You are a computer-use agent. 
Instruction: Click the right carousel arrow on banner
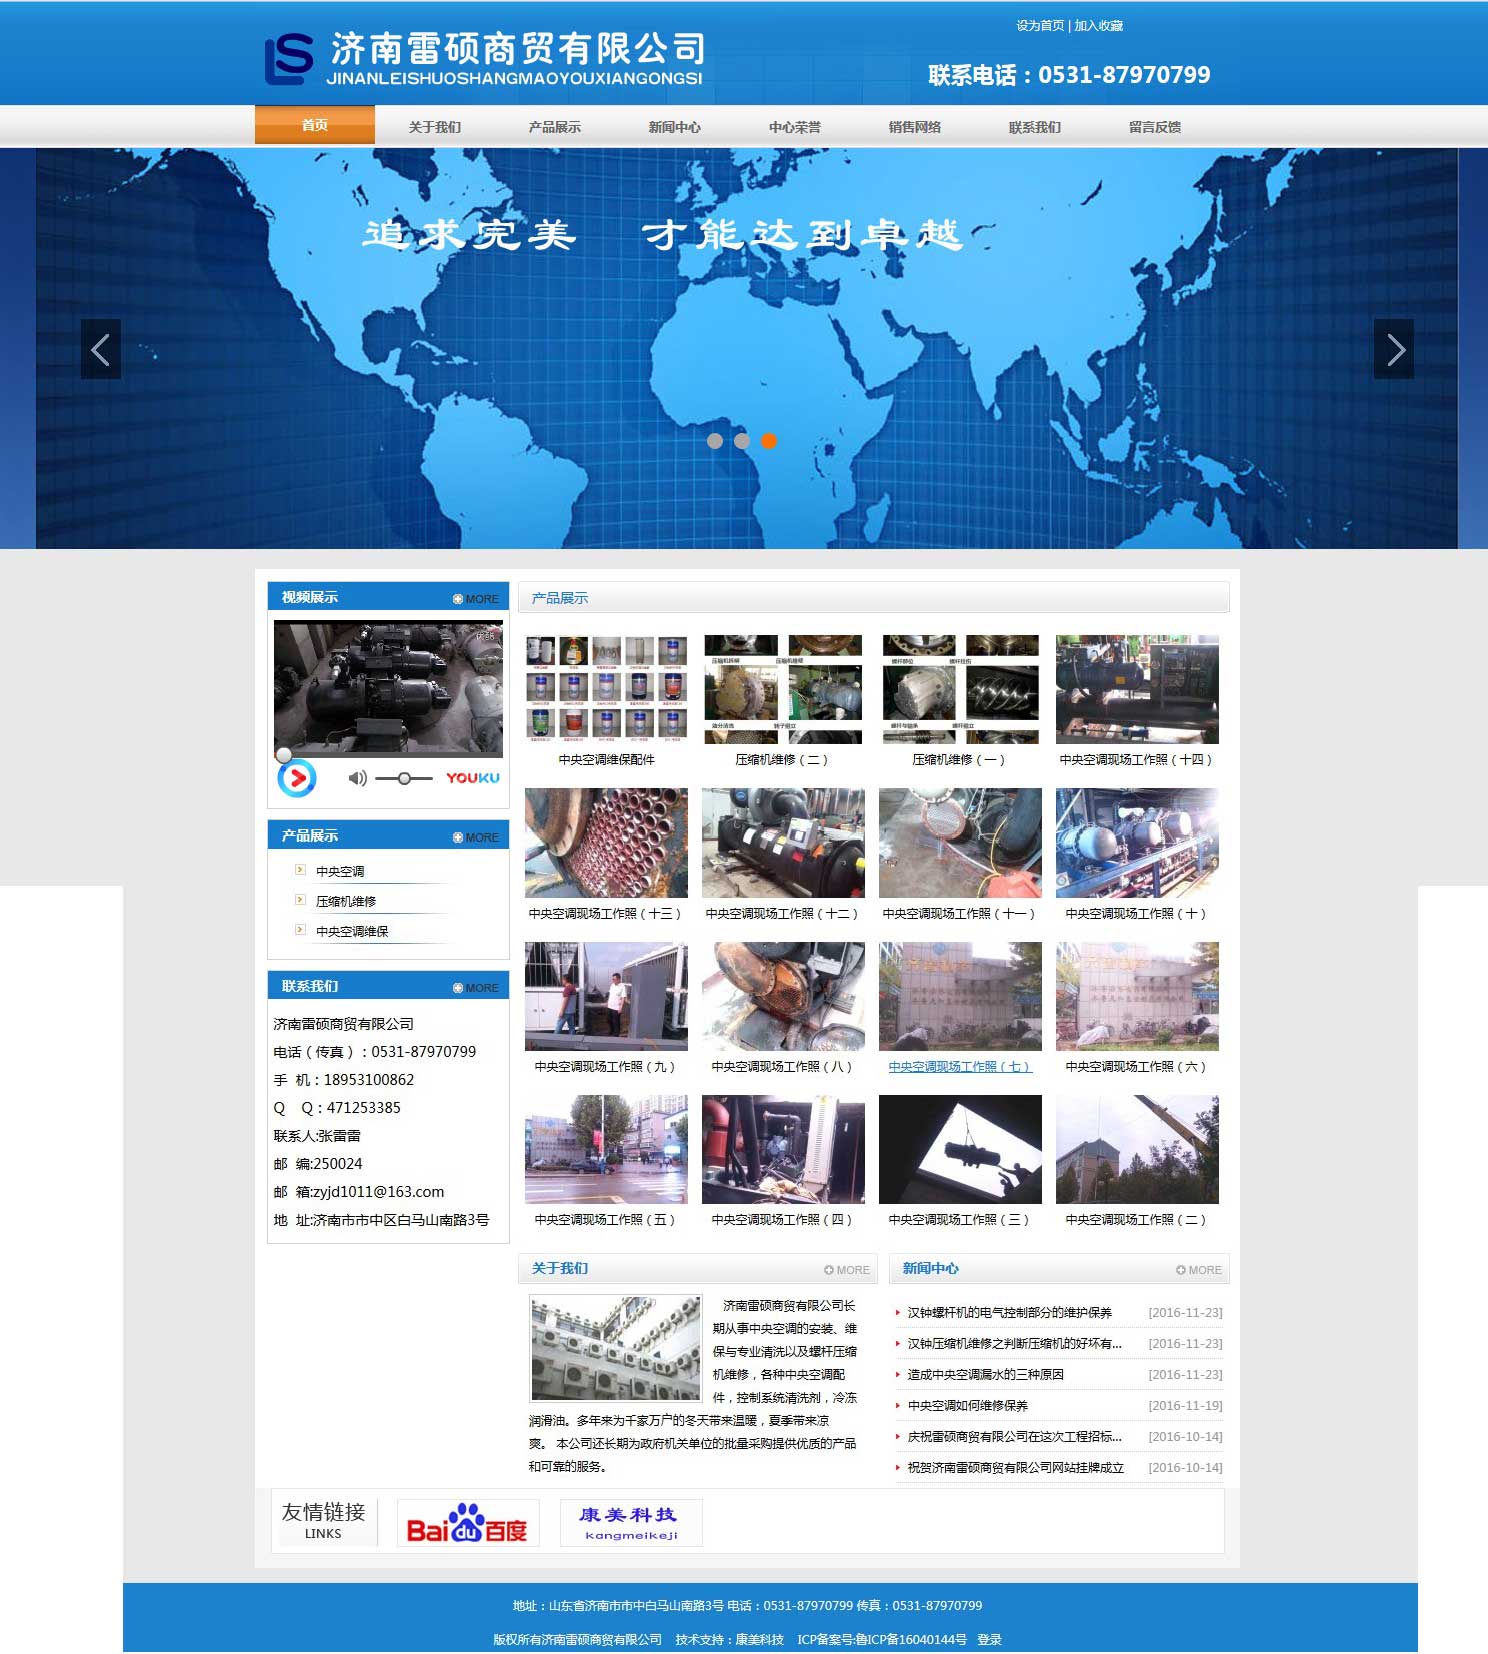click(x=1393, y=349)
